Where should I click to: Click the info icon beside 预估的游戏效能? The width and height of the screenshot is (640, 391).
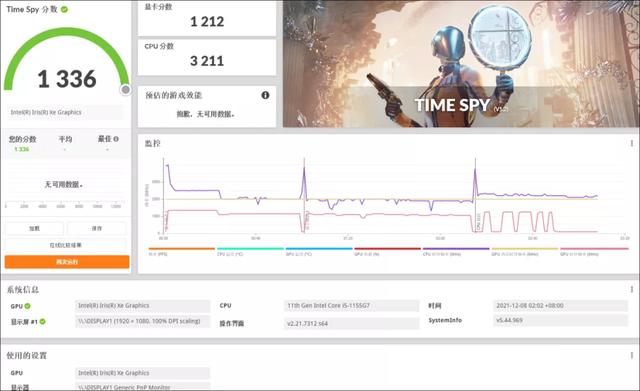tap(265, 95)
